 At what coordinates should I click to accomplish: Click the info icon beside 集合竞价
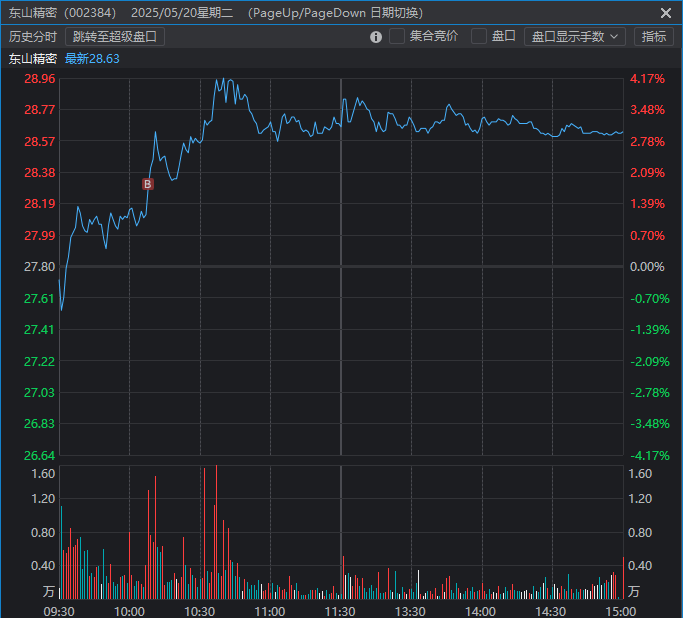coord(376,37)
